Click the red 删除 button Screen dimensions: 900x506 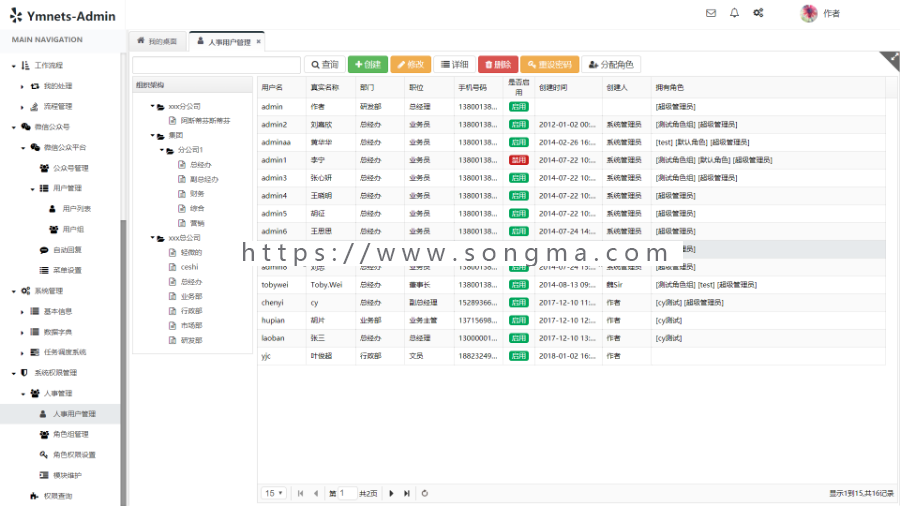click(x=498, y=65)
